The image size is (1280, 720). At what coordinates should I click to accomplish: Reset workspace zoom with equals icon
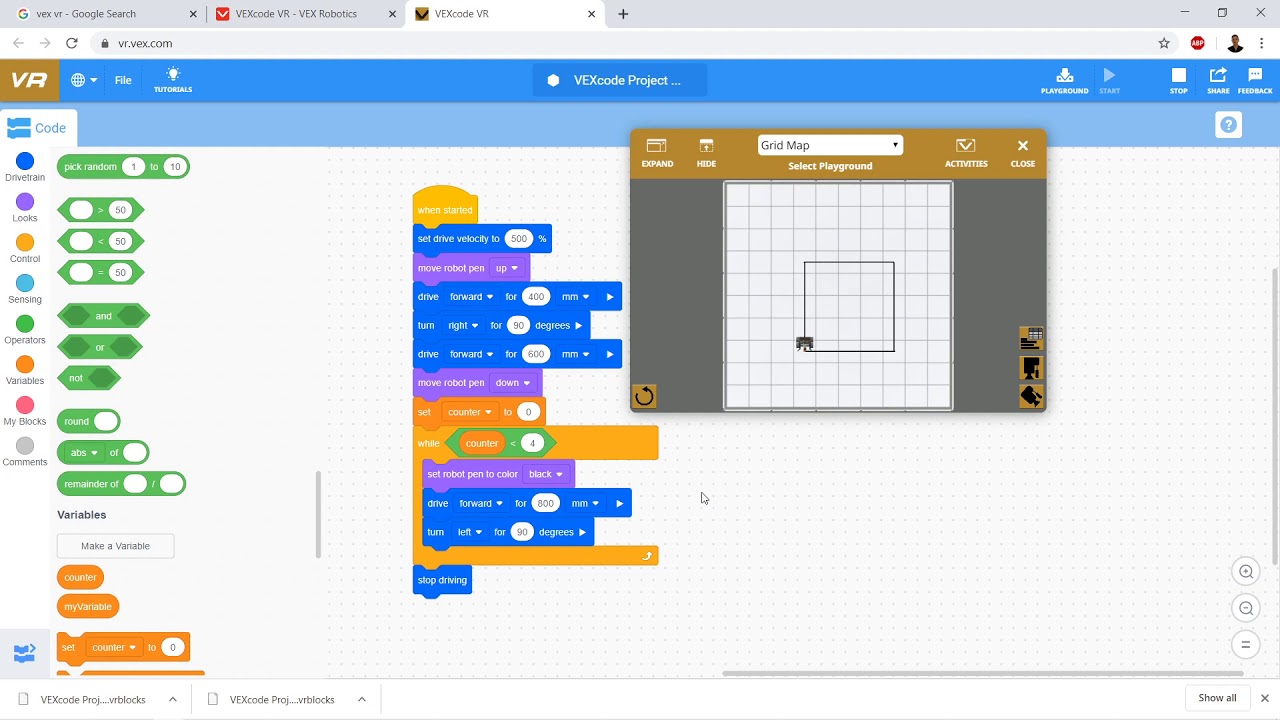pos(1246,645)
